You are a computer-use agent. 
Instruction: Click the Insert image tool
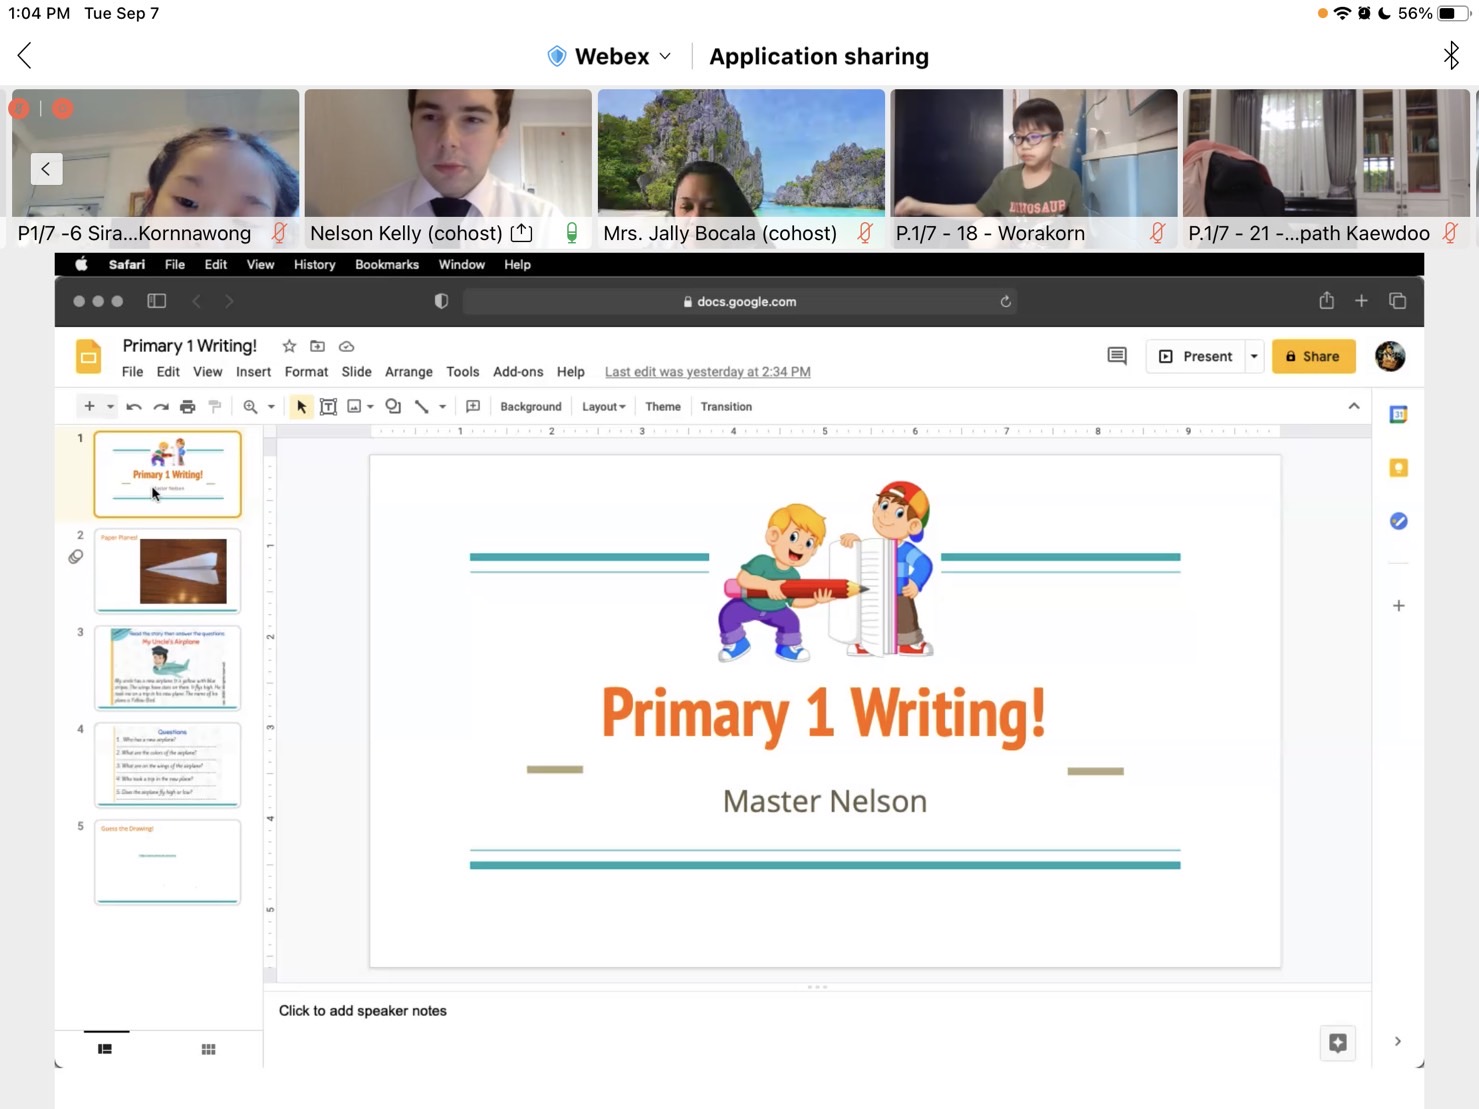click(354, 407)
